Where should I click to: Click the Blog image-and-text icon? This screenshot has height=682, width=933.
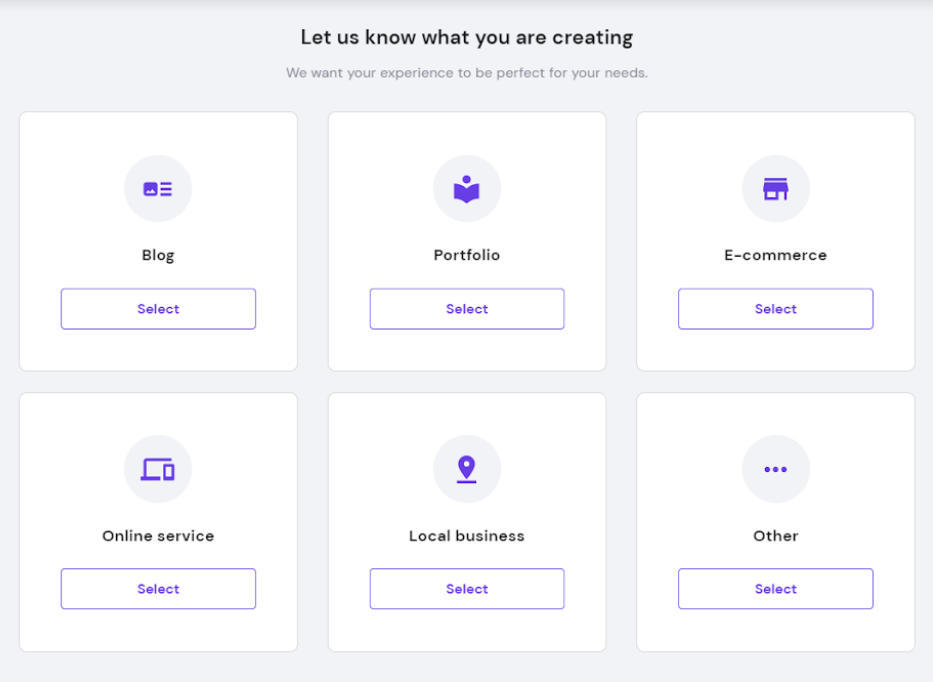click(158, 189)
